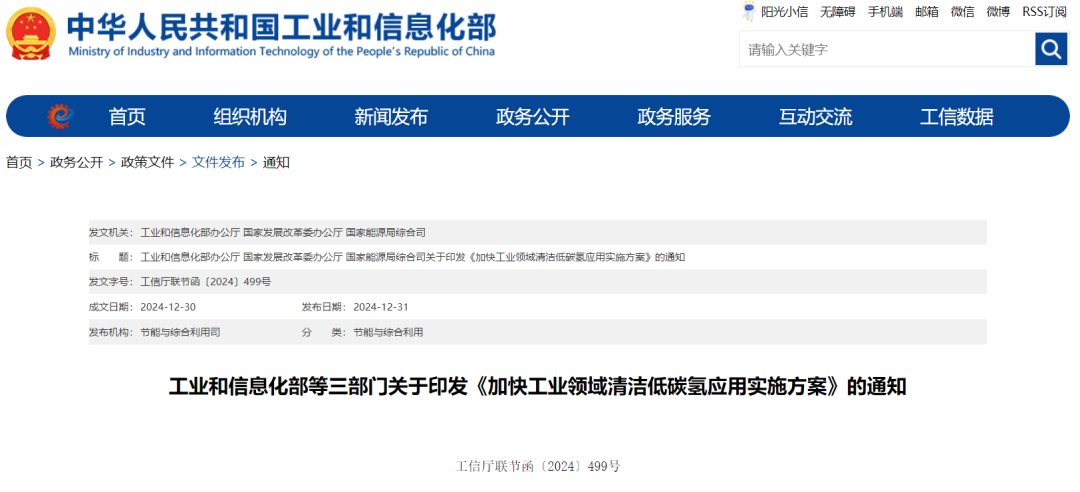Select 发文字号 value 工信厅联节函〔2024〕499号 in the table
The image size is (1080, 492).
(206, 282)
